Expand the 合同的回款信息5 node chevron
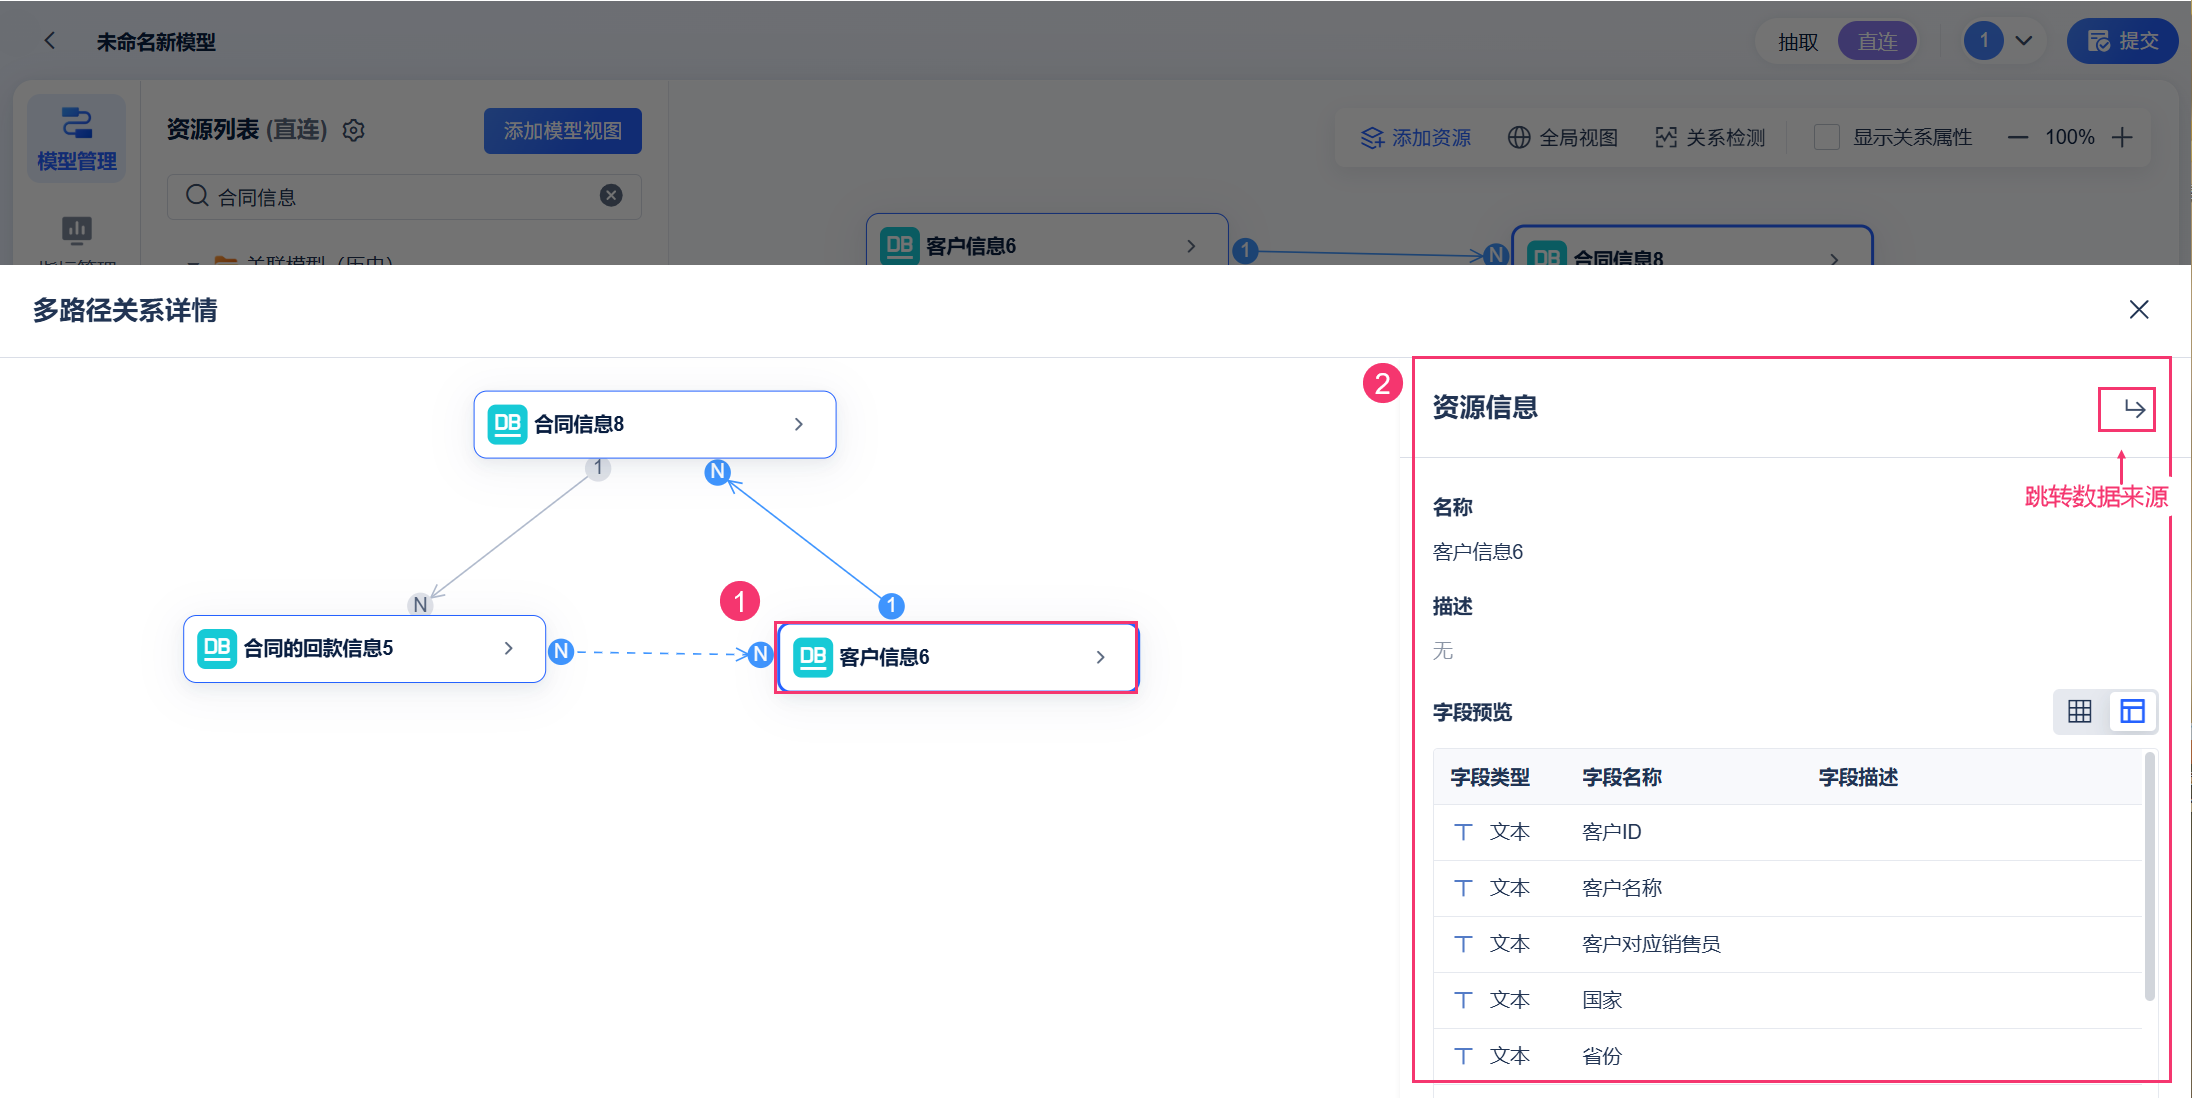Viewport: 2192px width, 1098px height. point(508,648)
